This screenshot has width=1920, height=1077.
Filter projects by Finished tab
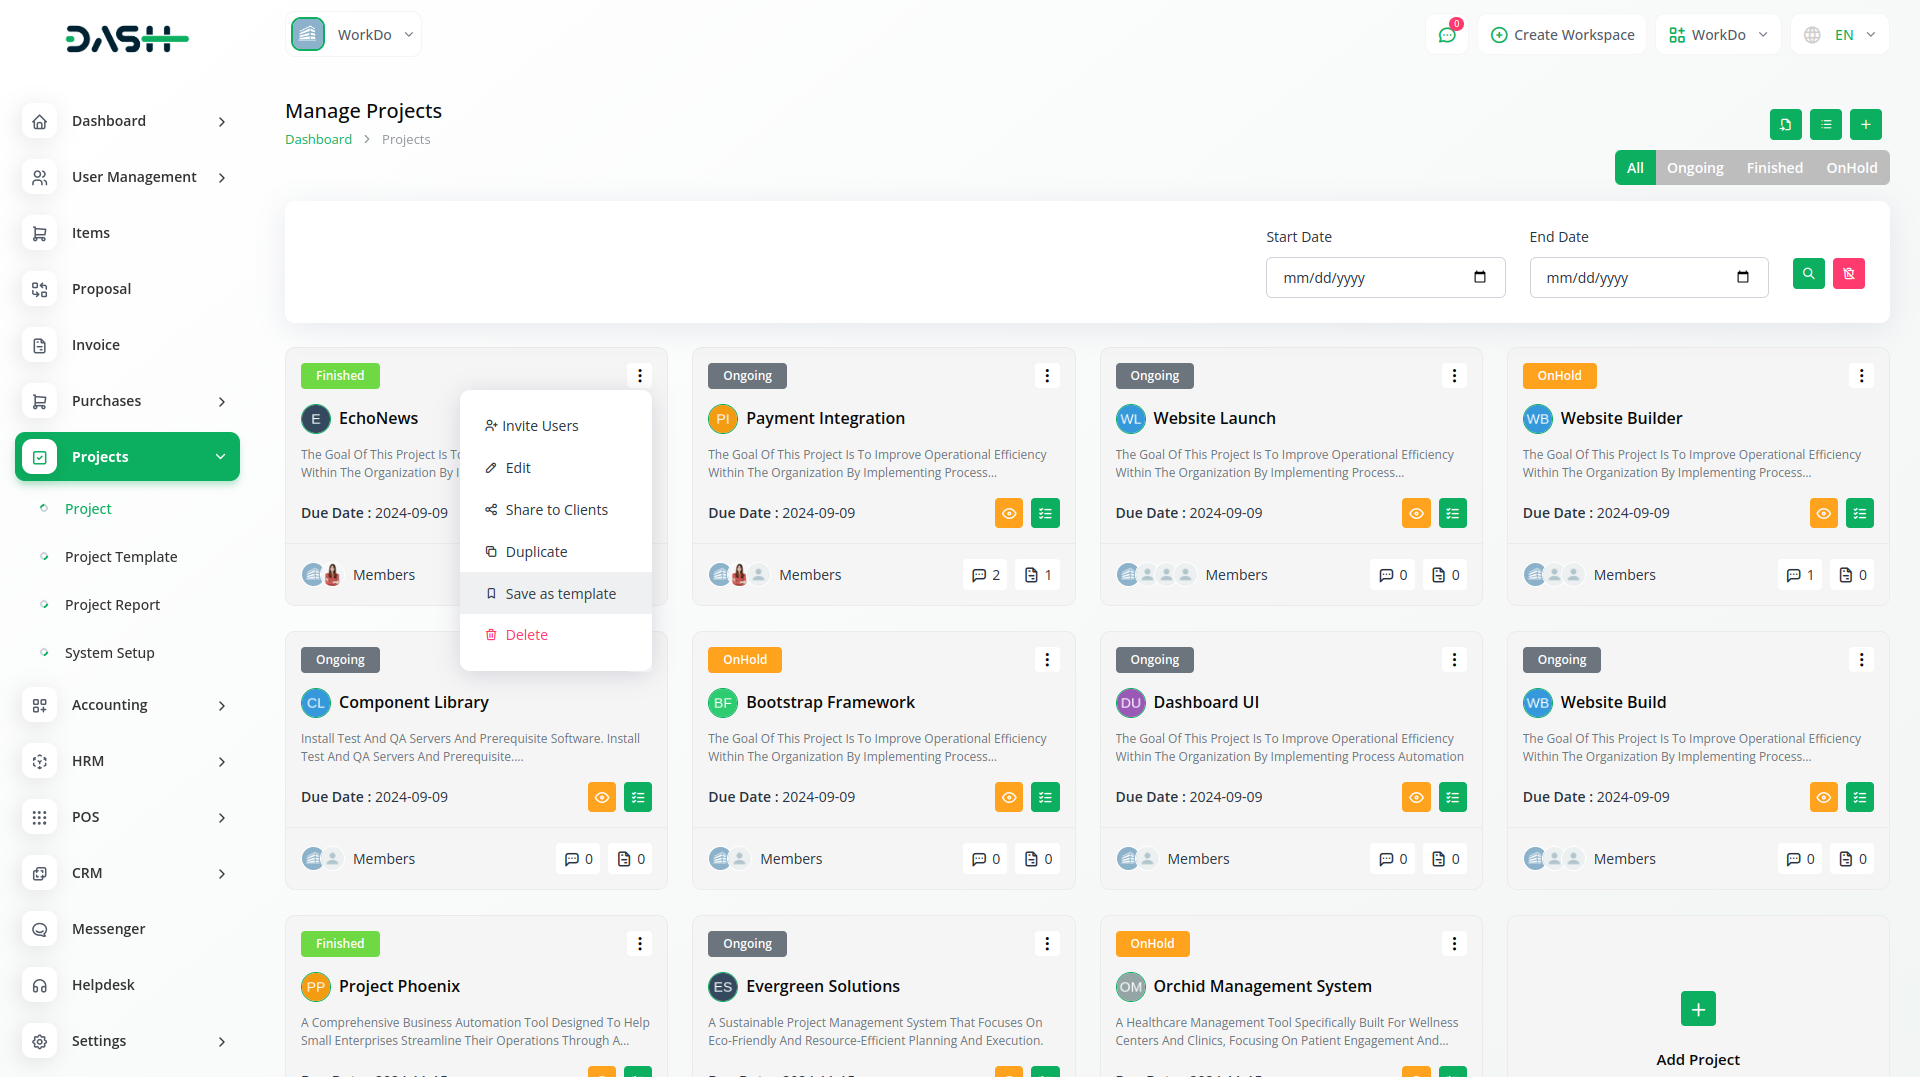[x=1774, y=168]
